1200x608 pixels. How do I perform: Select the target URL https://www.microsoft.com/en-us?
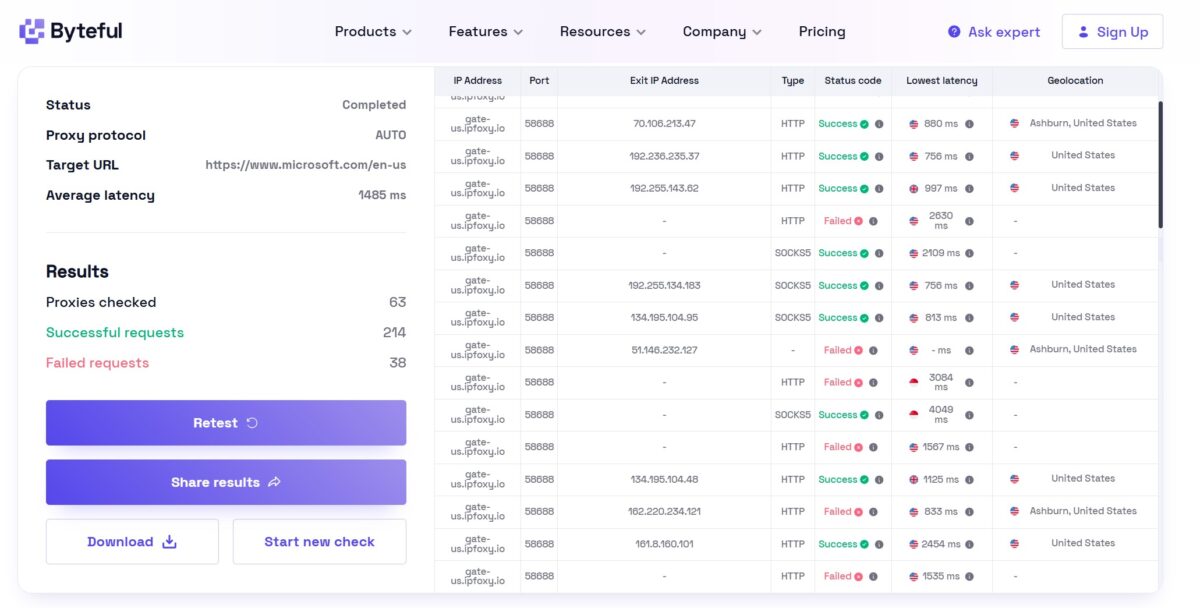click(x=306, y=165)
